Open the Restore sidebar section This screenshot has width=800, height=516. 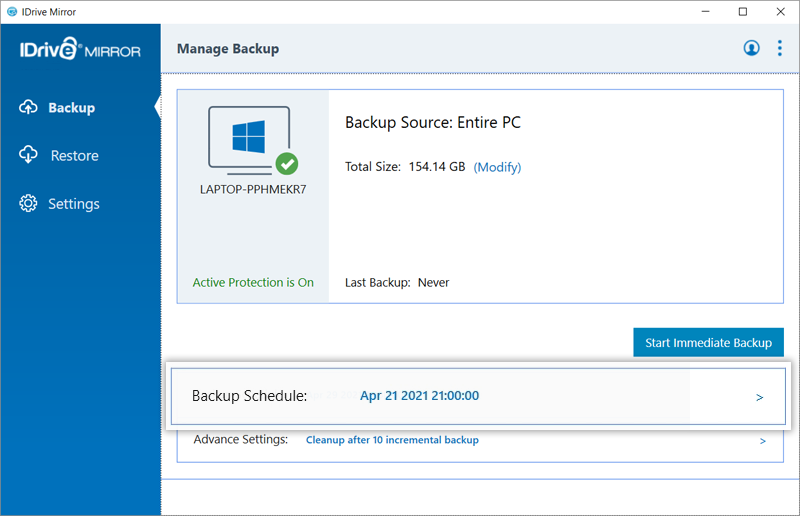point(74,156)
